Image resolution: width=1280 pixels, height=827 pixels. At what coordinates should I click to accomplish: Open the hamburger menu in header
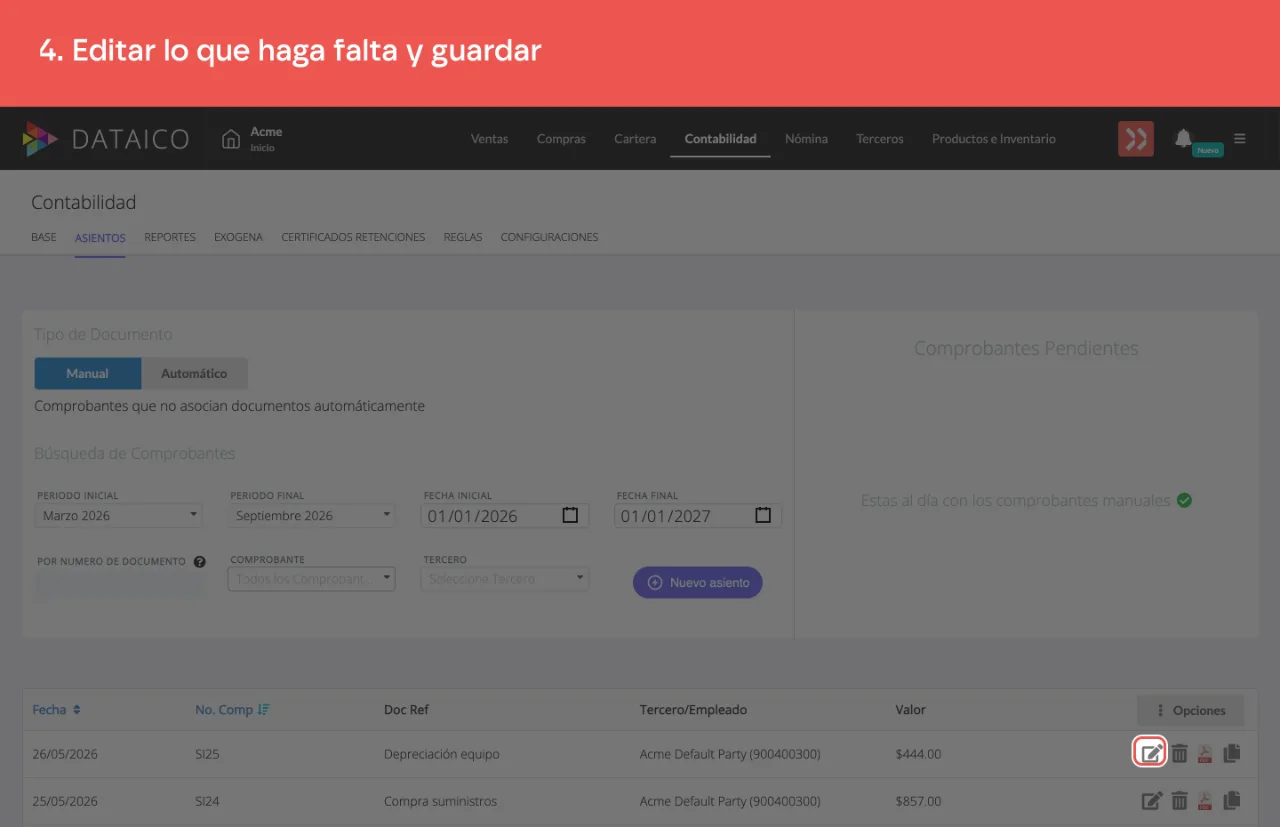point(1240,138)
